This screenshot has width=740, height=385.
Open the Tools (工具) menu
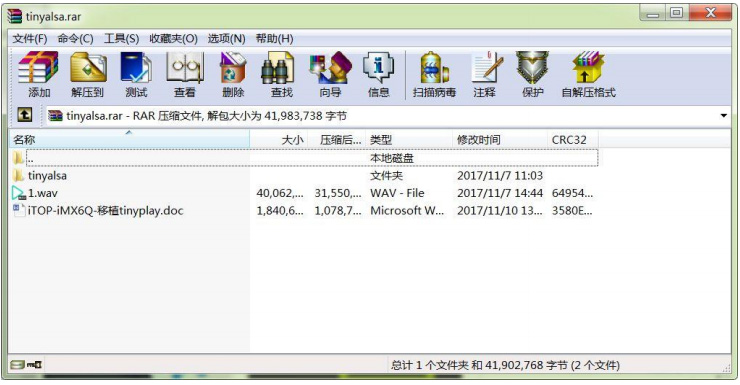tap(121, 39)
